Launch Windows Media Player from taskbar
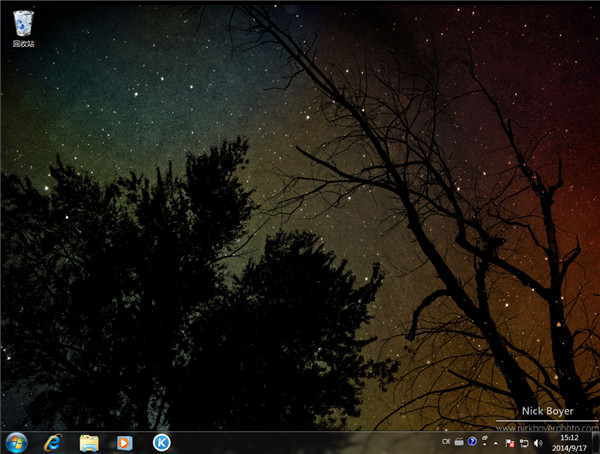600x454 pixels. point(124,442)
